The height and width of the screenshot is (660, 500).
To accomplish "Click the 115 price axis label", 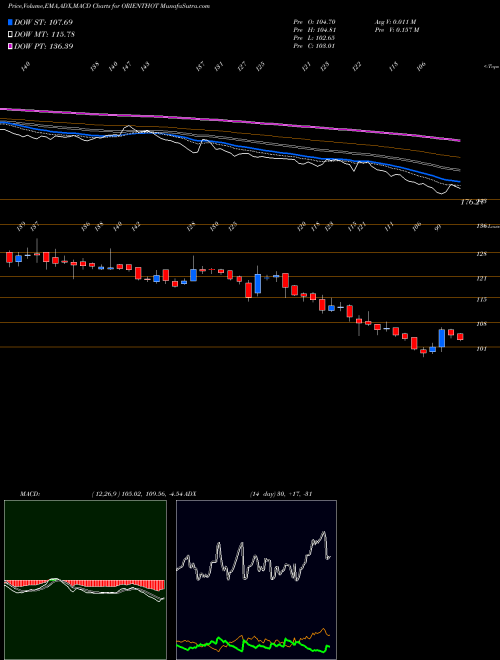I will coord(482,300).
